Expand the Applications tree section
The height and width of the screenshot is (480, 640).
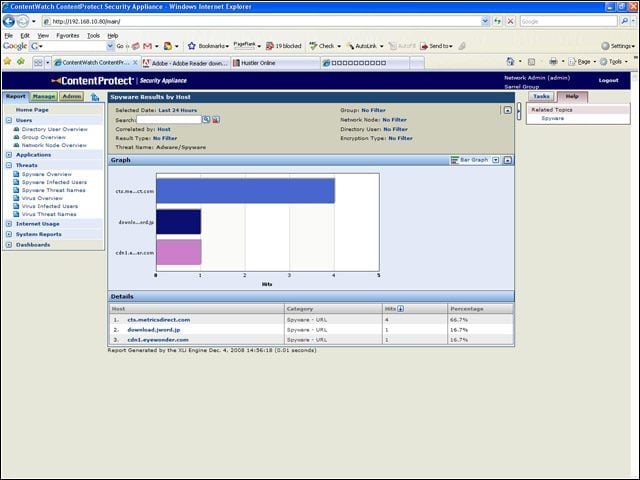pyautogui.click(x=9, y=155)
